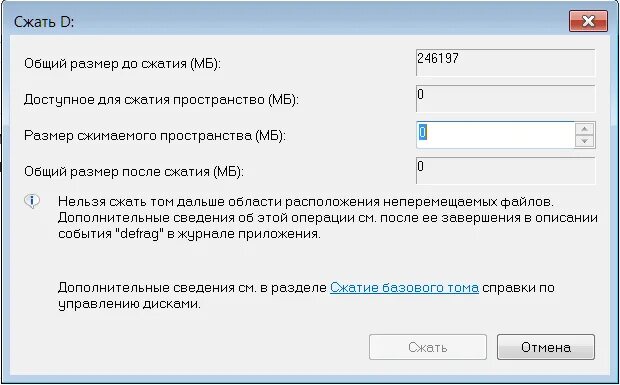Click the grayed-out Сжать button
The image size is (620, 385).
(x=427, y=347)
